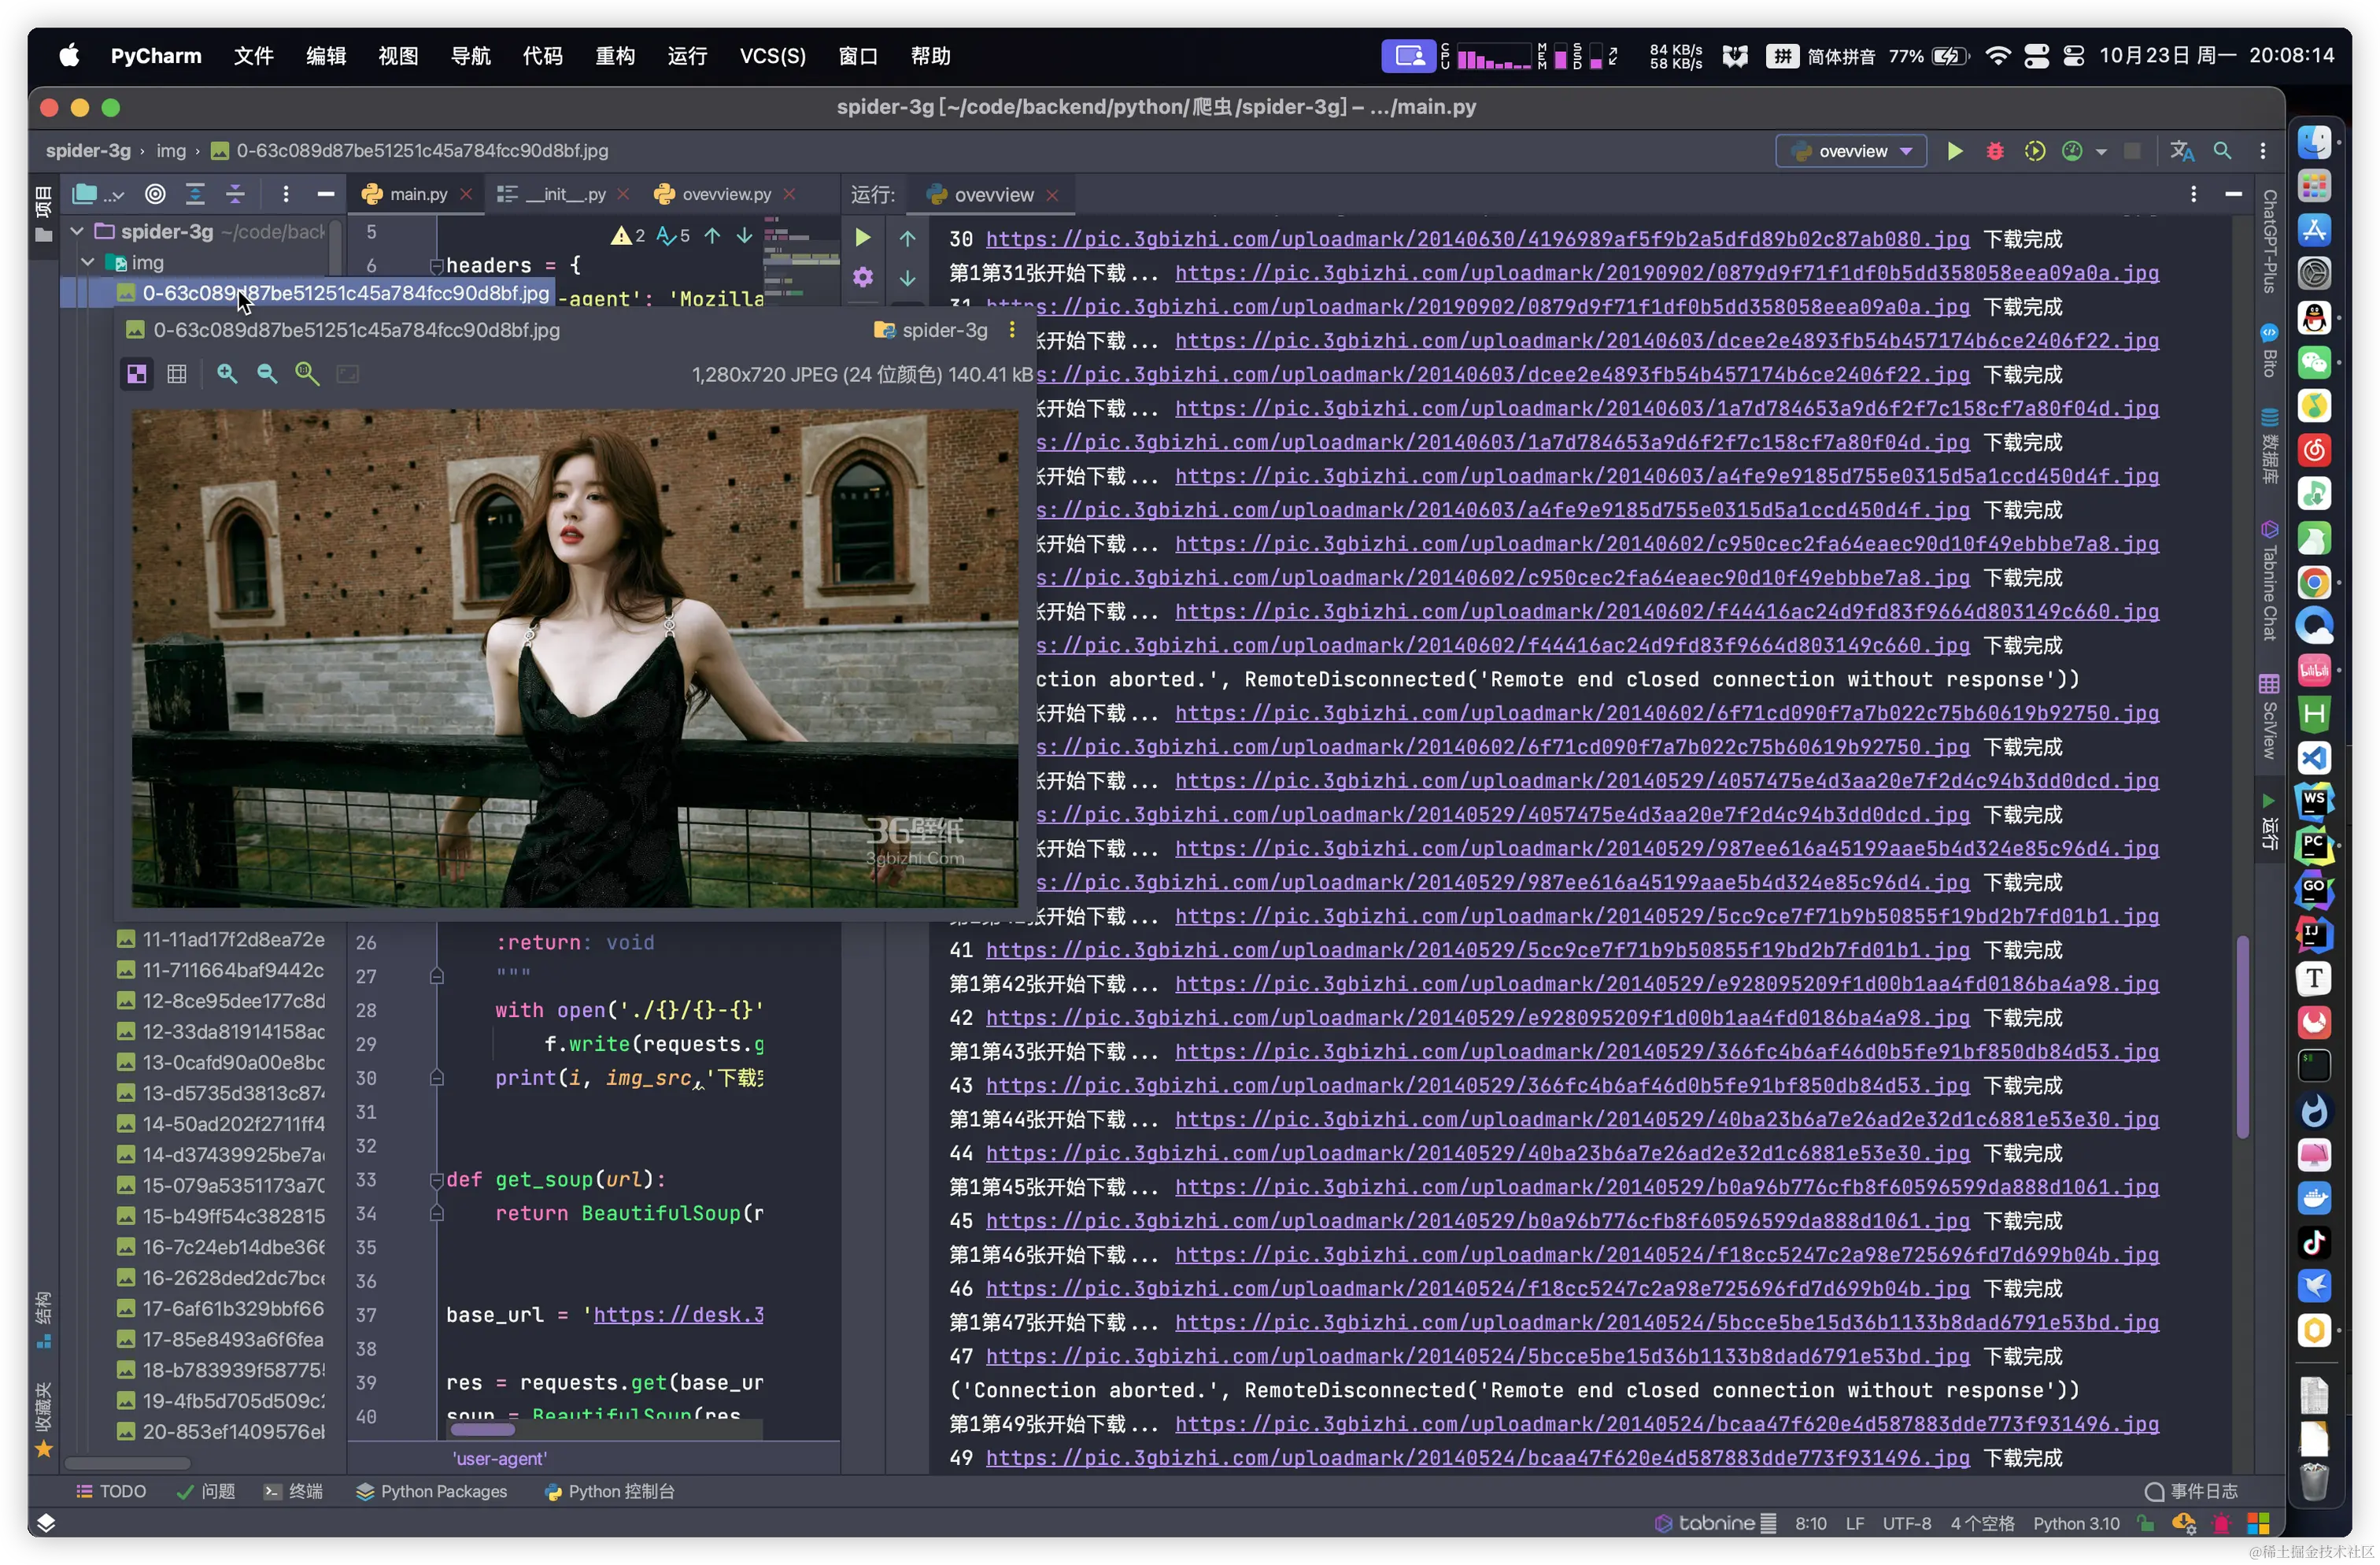The image size is (2380, 1565).
Task: Toggle chessboard background in image preview
Action: point(137,374)
